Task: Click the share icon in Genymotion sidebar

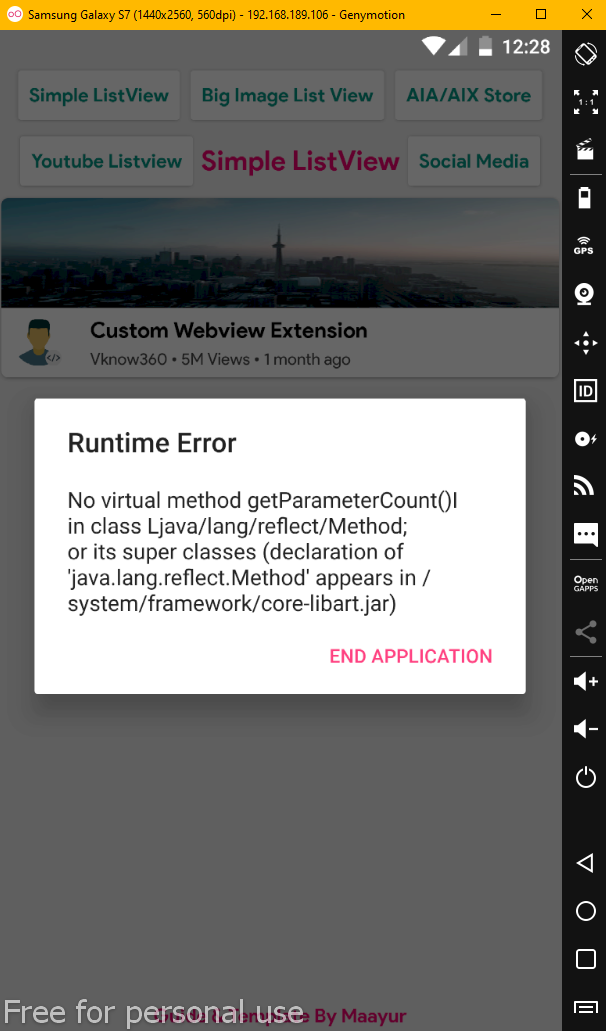Action: click(585, 632)
